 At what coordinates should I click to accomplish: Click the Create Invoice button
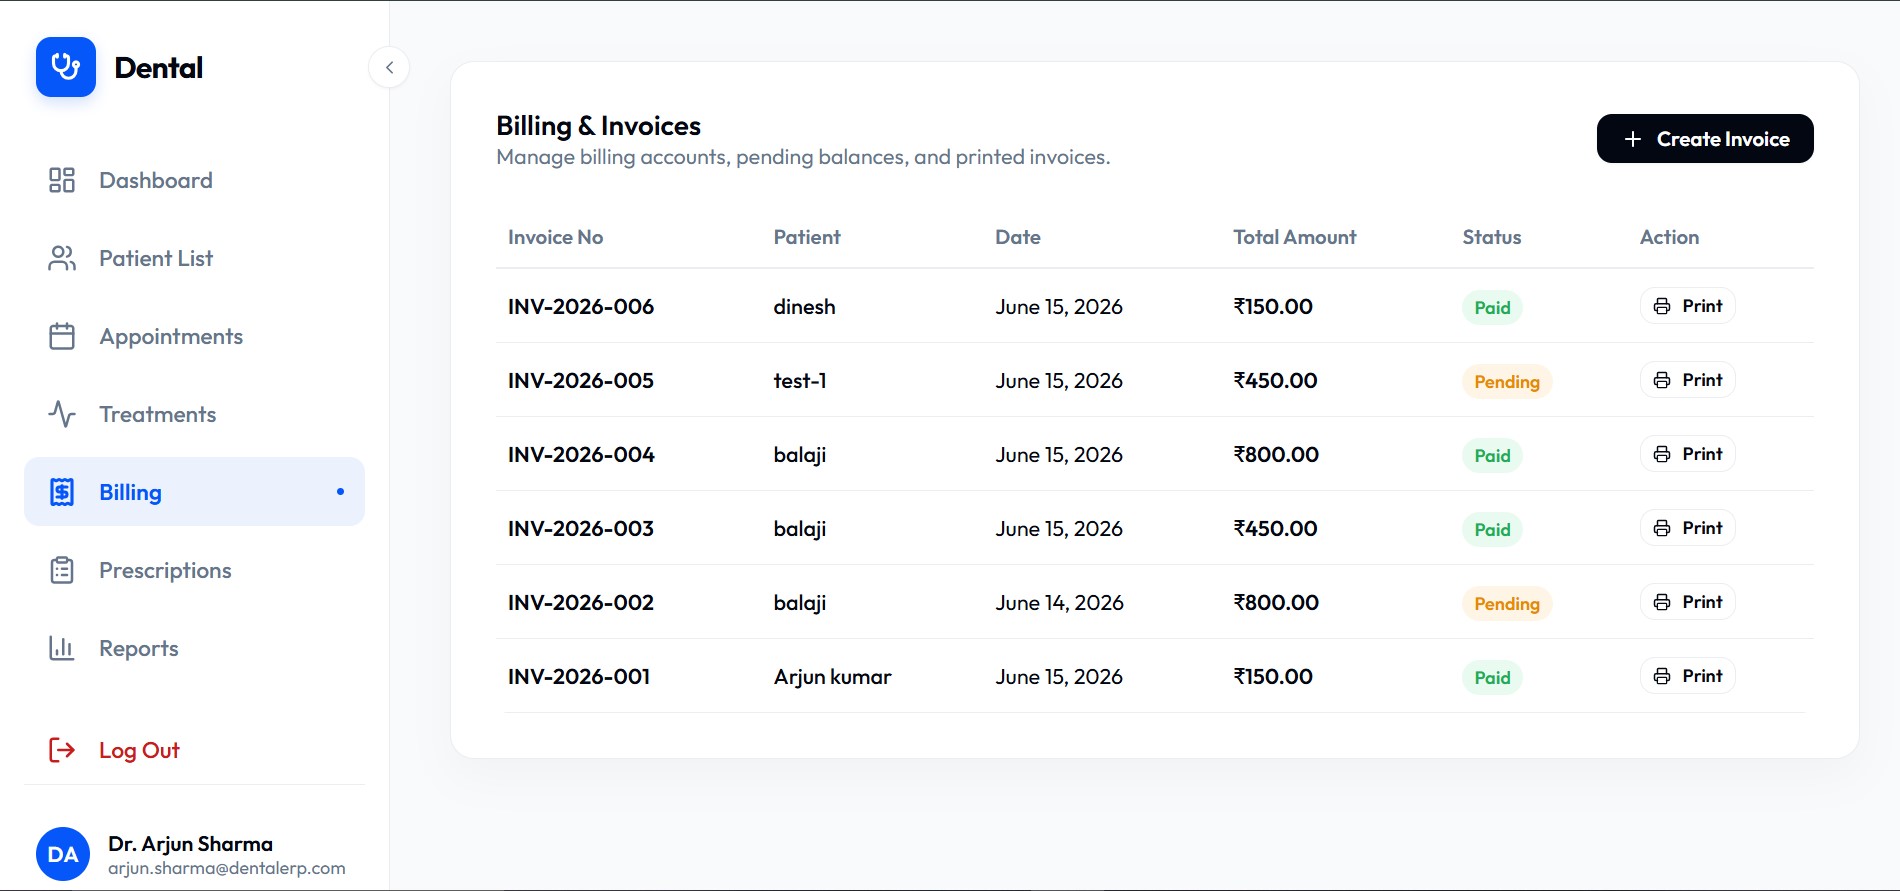point(1705,139)
